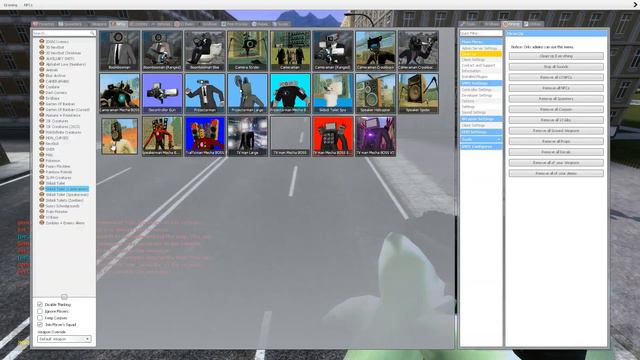Open Admin Server Settings entry

[x=480, y=48]
